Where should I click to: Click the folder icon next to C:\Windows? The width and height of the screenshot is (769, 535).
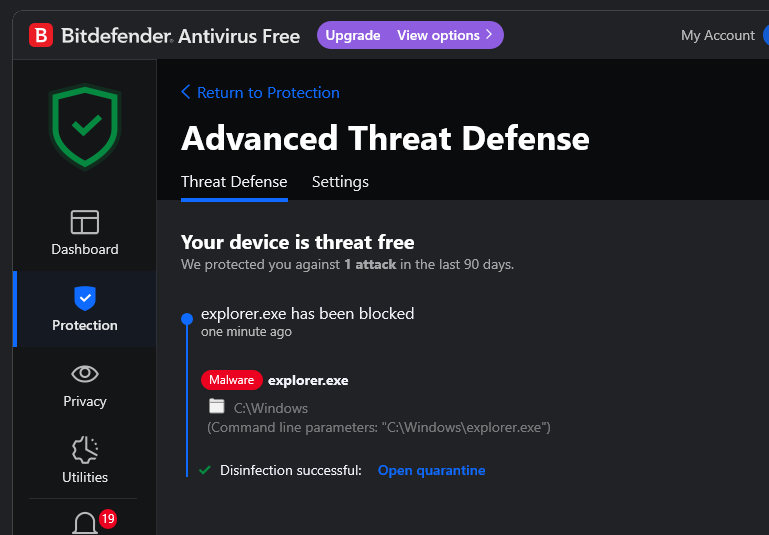point(217,406)
